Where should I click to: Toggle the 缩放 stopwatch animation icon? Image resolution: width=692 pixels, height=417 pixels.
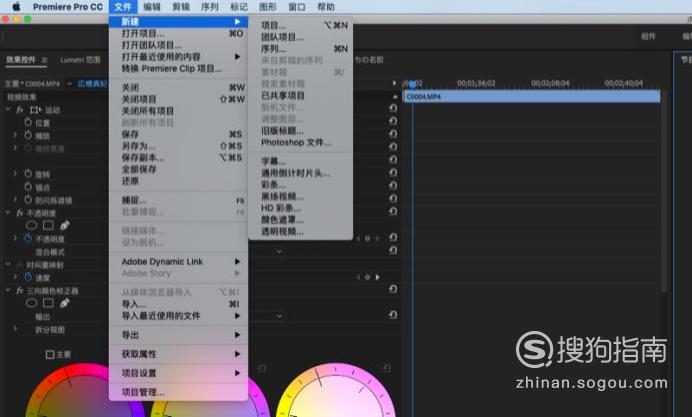(x=28, y=135)
